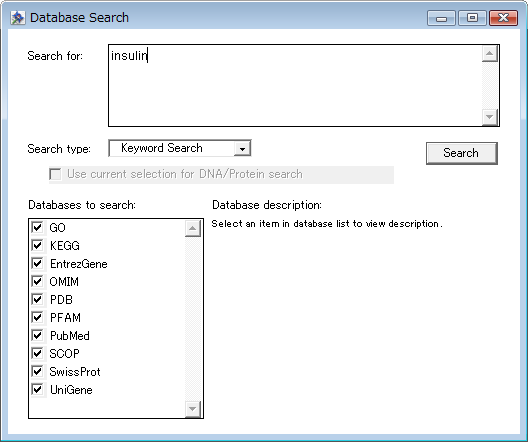The width and height of the screenshot is (528, 442).
Task: Uncheck the UniGene checkbox
Action: pyautogui.click(x=37, y=389)
